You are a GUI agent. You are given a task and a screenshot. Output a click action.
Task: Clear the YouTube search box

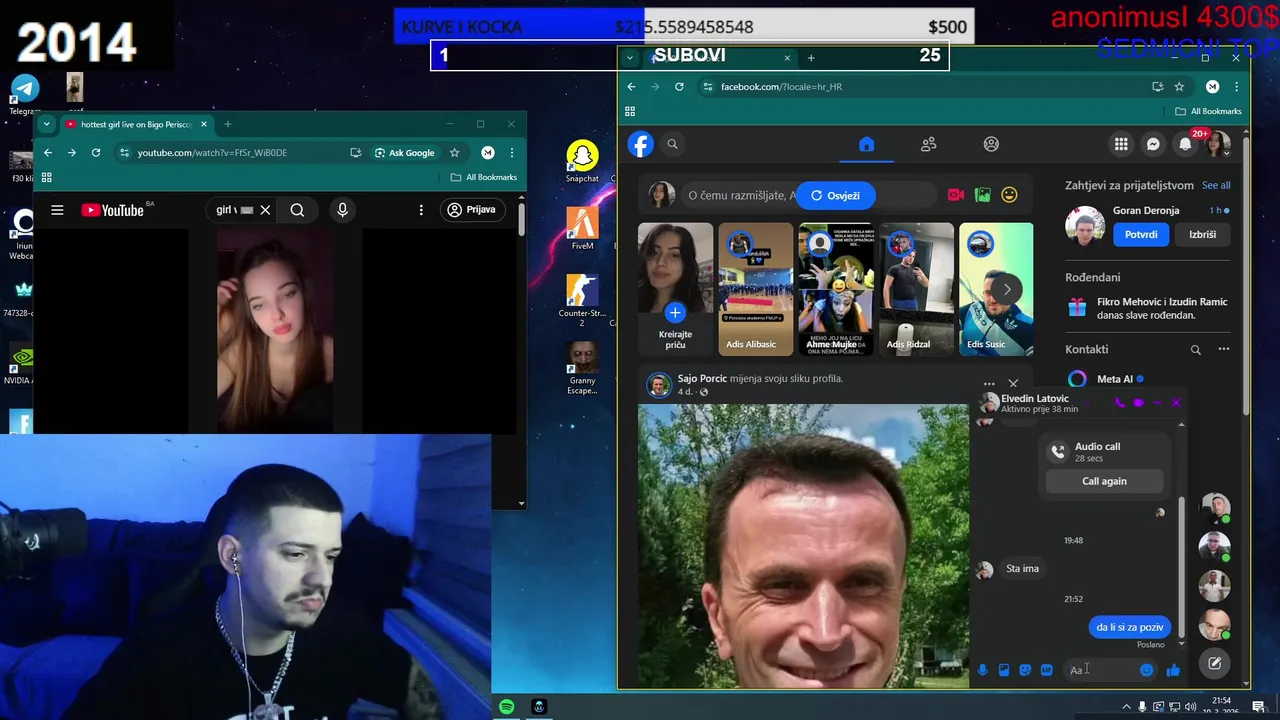tap(265, 210)
